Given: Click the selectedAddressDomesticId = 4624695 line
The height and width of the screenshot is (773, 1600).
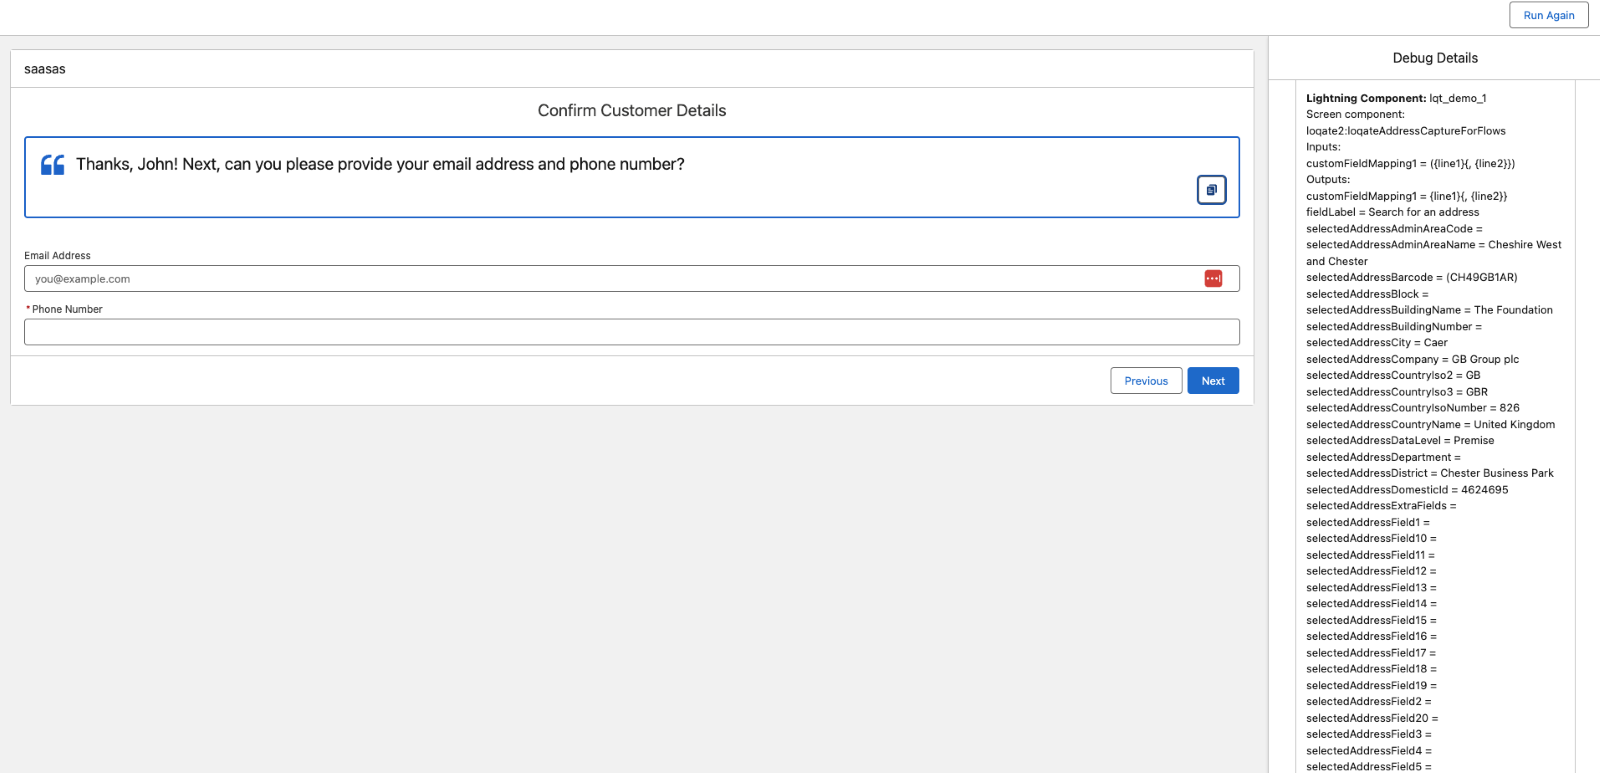Looking at the screenshot, I should [x=1407, y=490].
